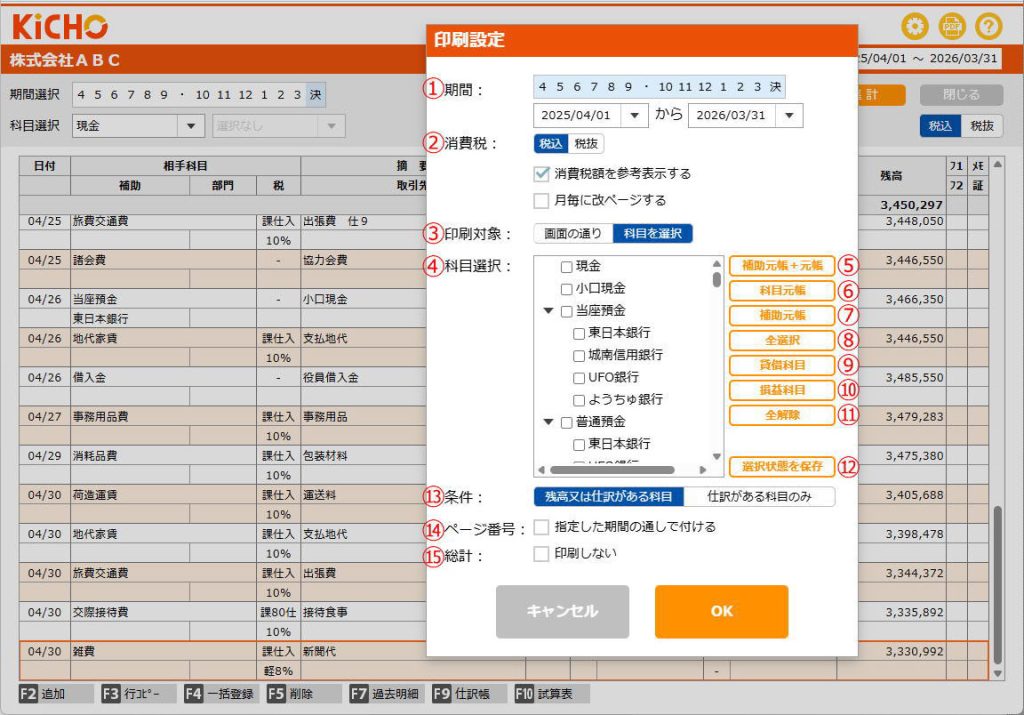Click the 閉じる button in main window
The width and height of the screenshot is (1024, 715).
pyautogui.click(x=961, y=95)
